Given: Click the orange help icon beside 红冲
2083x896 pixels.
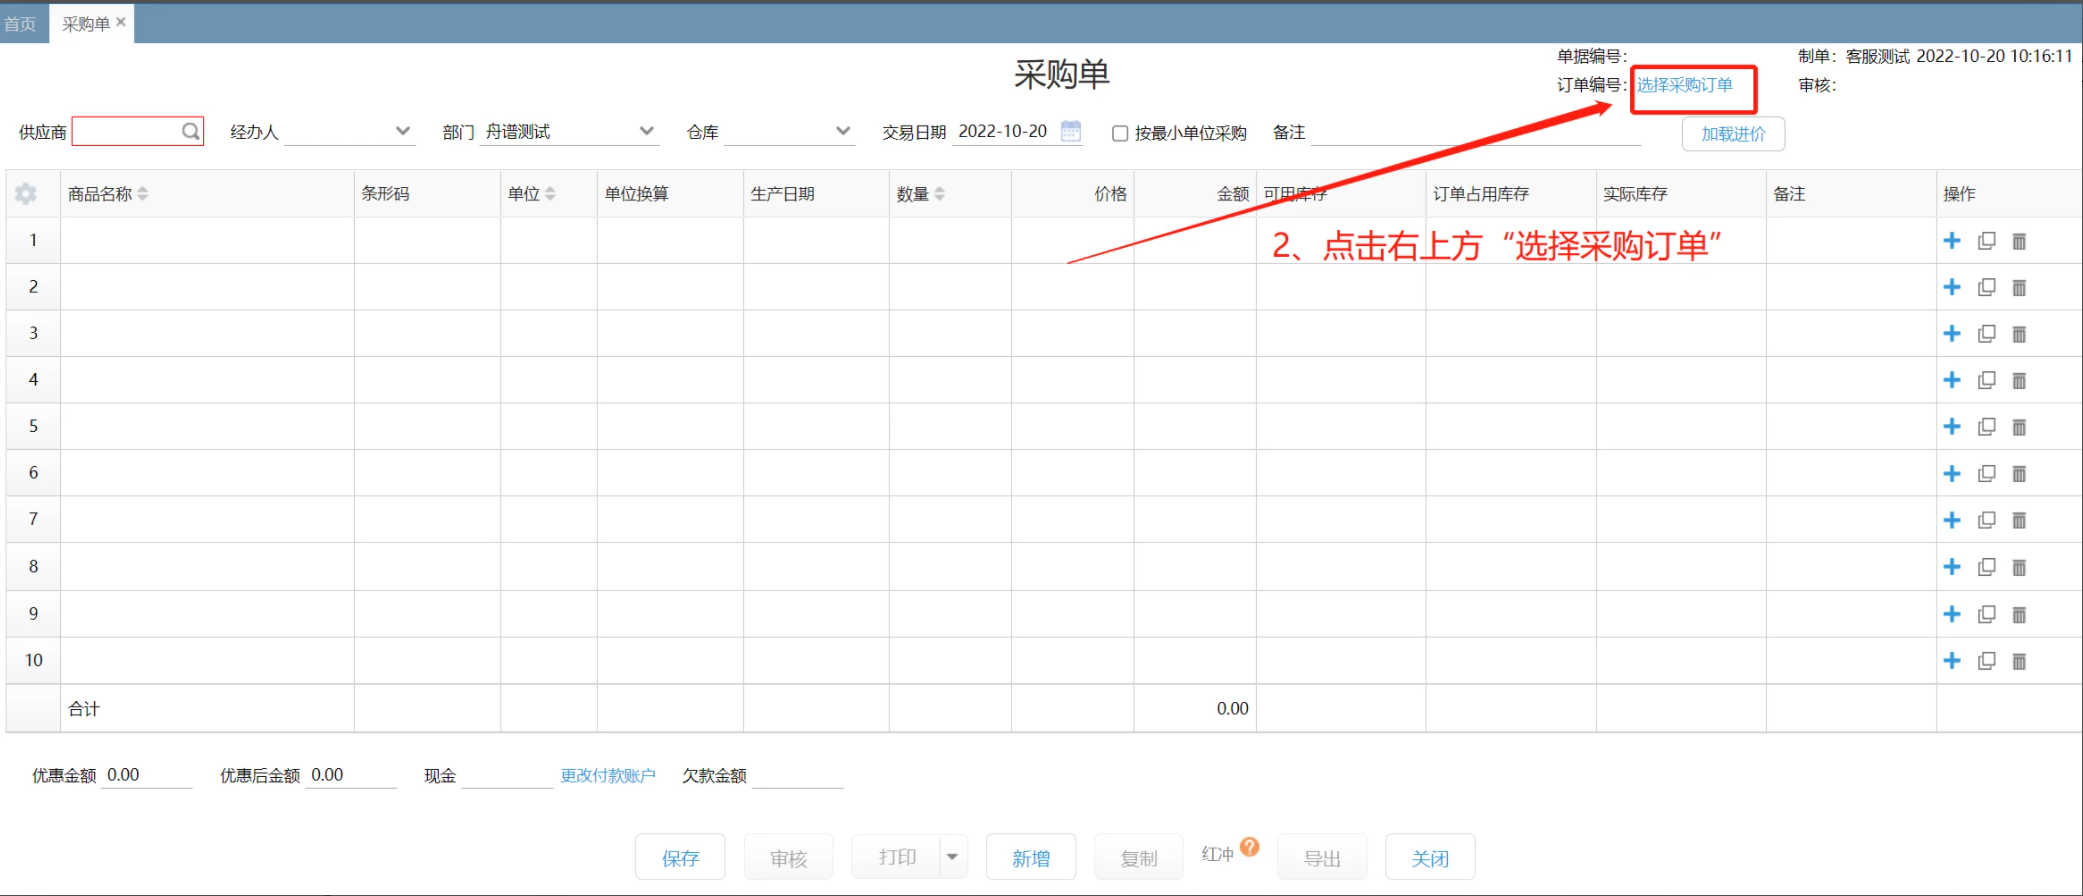Looking at the screenshot, I should (x=1249, y=848).
